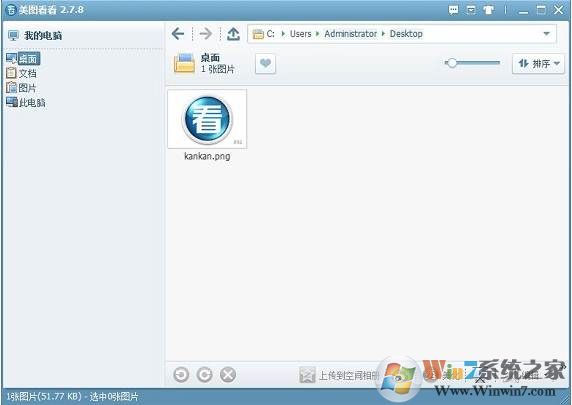Change skin with the T-shirt icon
This screenshot has height=405, width=572.
click(489, 10)
